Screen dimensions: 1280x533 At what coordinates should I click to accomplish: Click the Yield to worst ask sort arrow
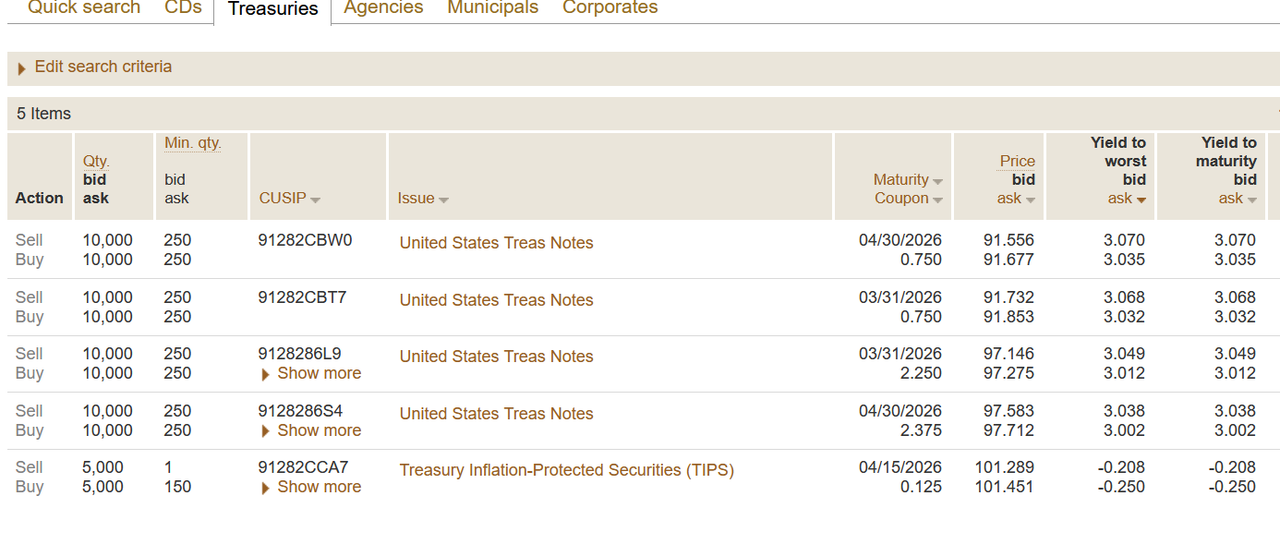(x=1141, y=200)
